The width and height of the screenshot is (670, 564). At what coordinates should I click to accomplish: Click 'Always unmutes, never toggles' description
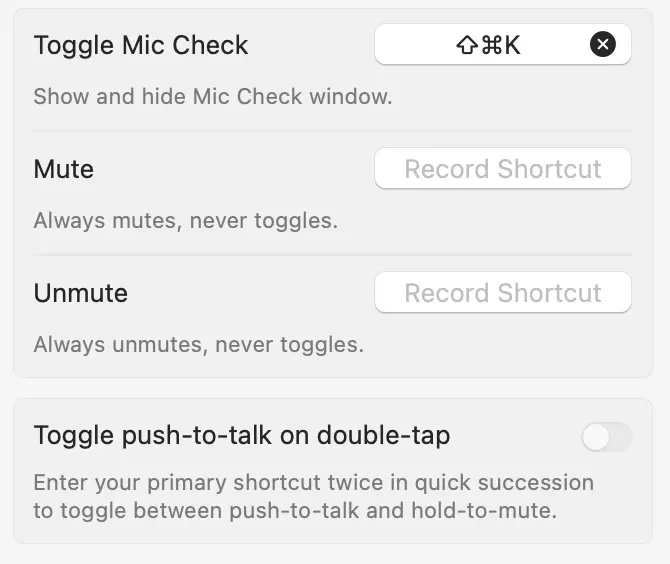pyautogui.click(x=199, y=345)
